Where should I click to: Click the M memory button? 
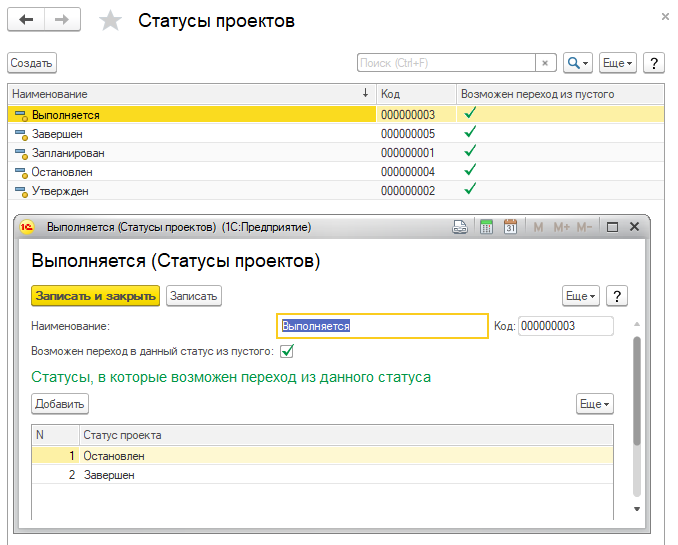pyautogui.click(x=538, y=227)
